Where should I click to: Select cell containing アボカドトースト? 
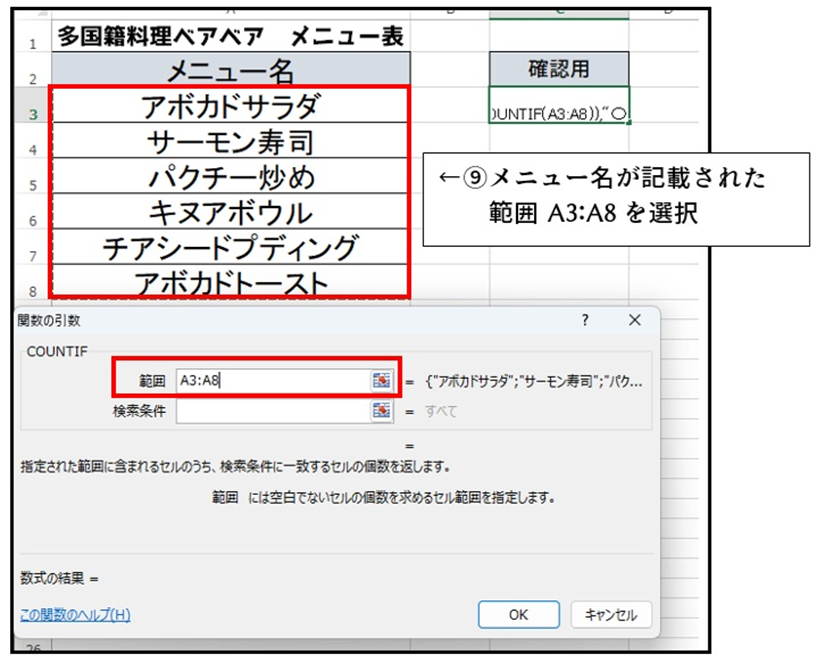tap(230, 282)
